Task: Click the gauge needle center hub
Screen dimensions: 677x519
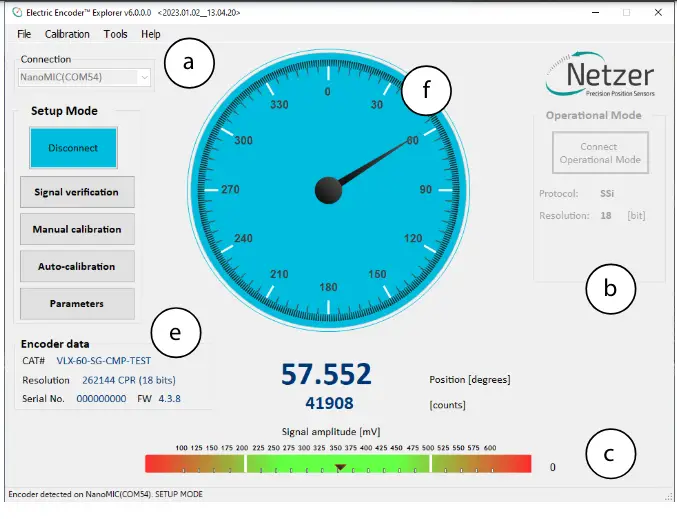Action: pyautogui.click(x=328, y=189)
